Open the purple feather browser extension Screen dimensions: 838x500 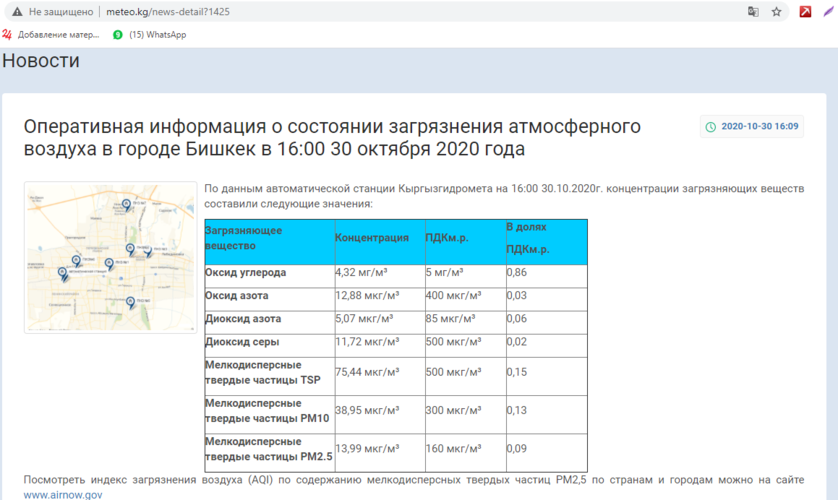click(829, 11)
